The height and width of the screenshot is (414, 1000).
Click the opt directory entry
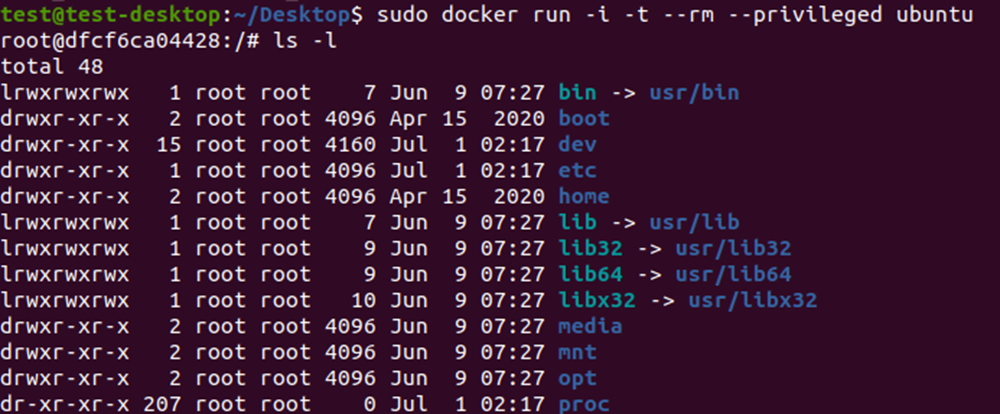[x=577, y=379]
